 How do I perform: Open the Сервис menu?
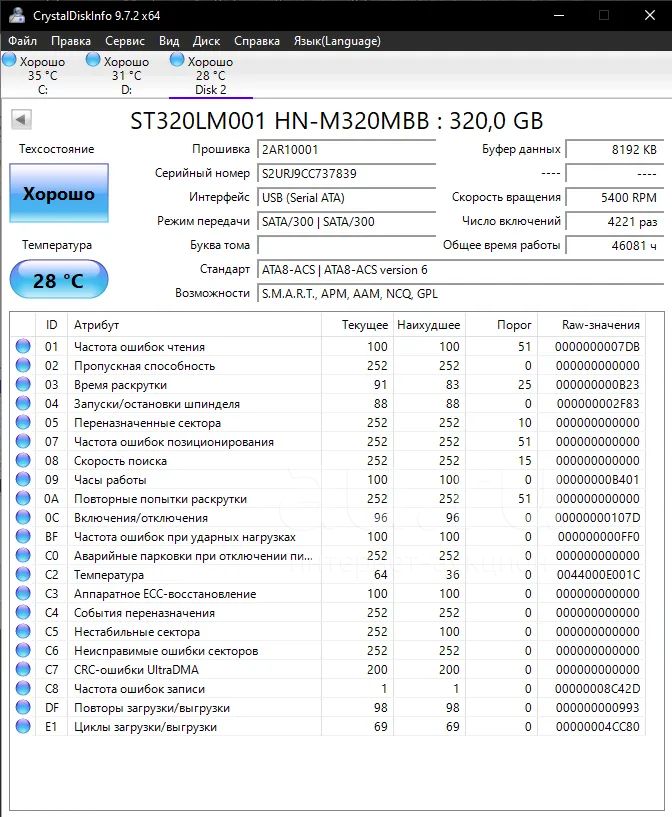point(125,41)
